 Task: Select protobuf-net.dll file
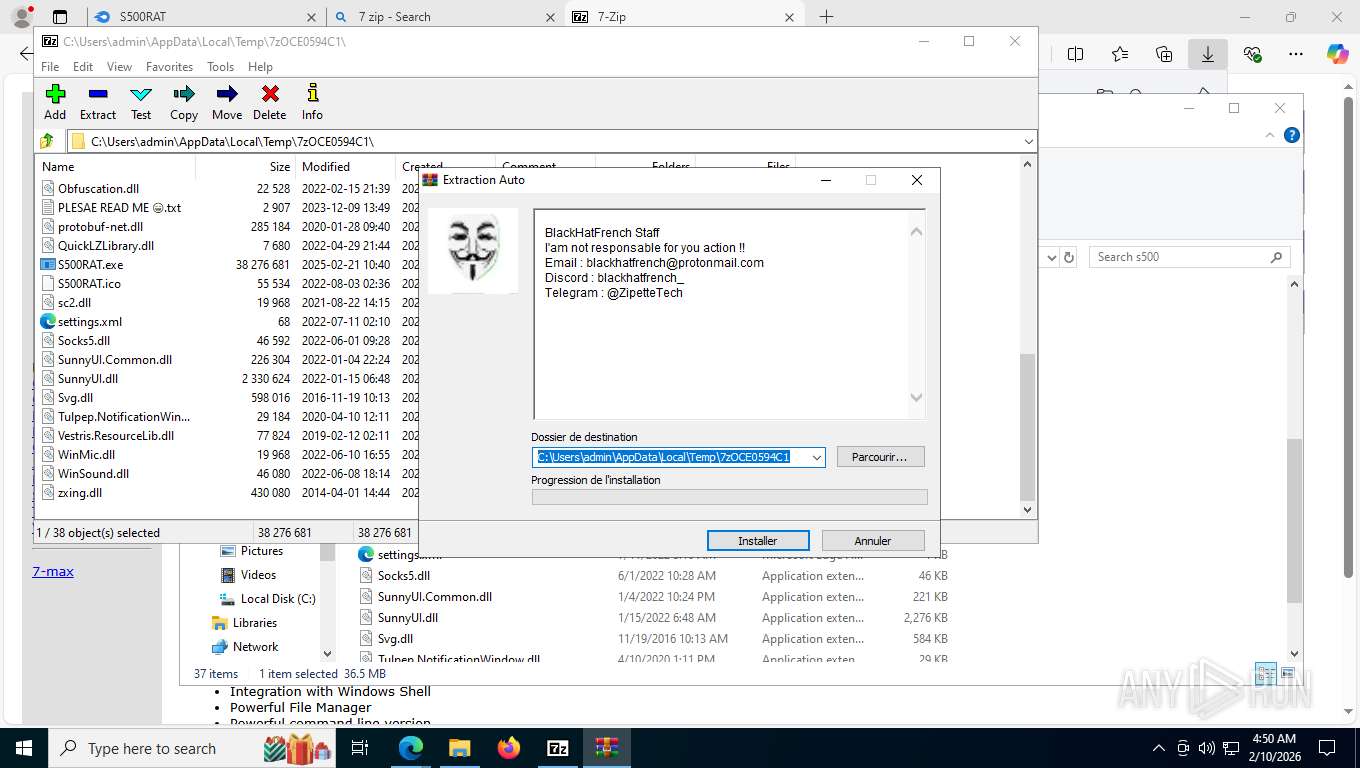click(x=100, y=226)
